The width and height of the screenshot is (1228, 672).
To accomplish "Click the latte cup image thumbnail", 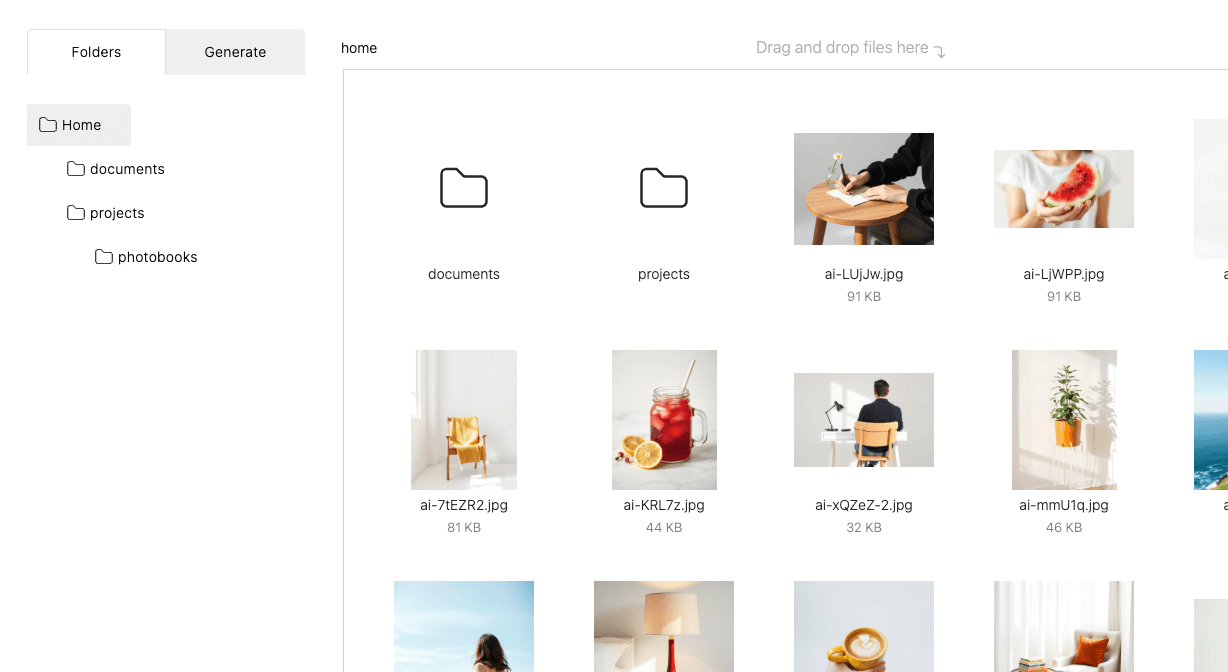I will click(x=864, y=626).
